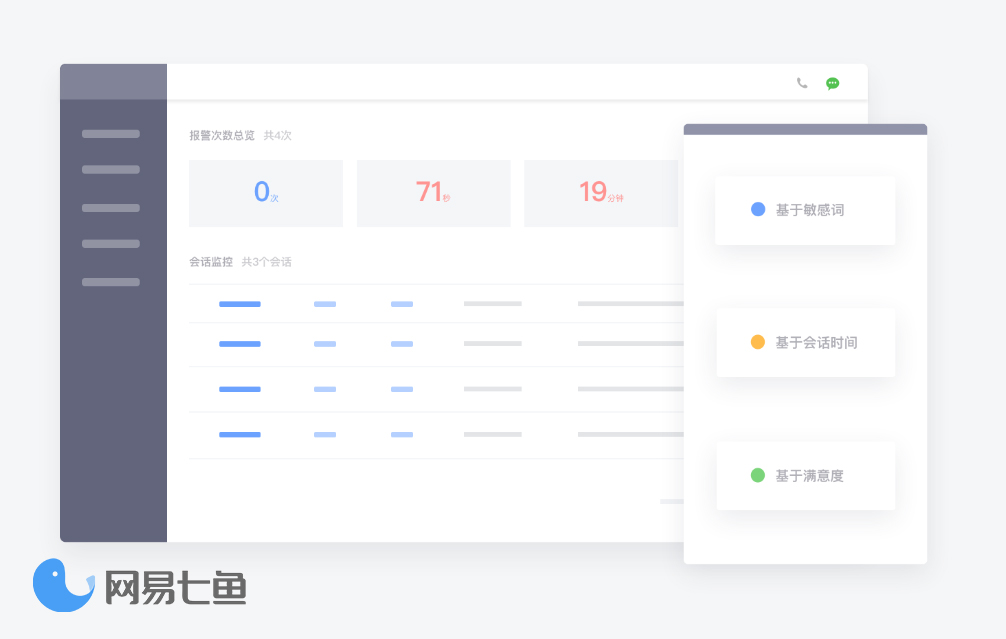Open the green chat bubble icon
This screenshot has width=1006, height=639.
pyautogui.click(x=832, y=83)
